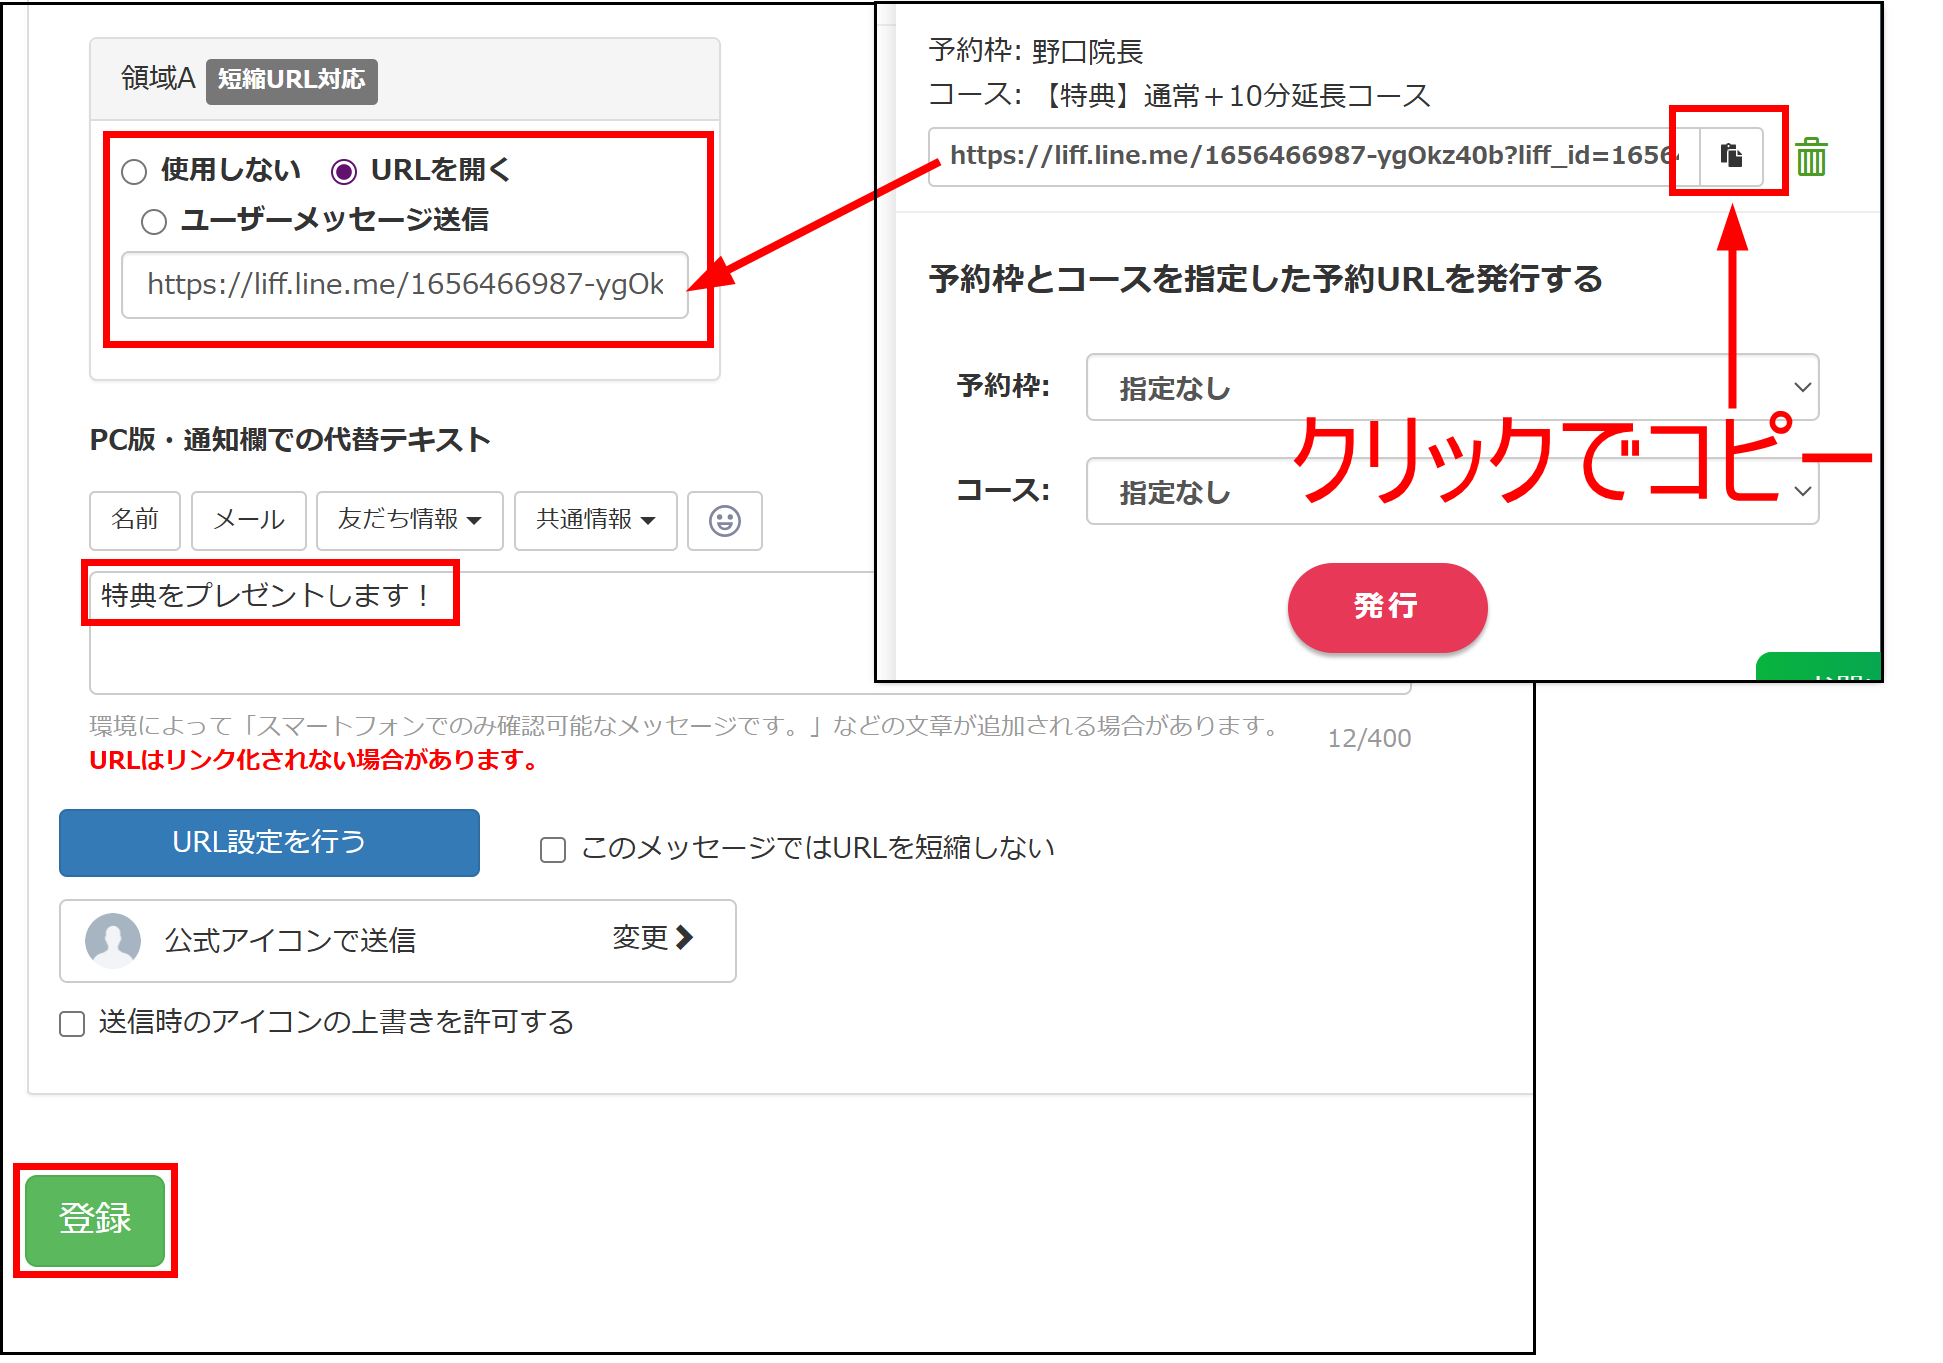Select ユーザーメッセージ送信 radio option

pyautogui.click(x=154, y=222)
